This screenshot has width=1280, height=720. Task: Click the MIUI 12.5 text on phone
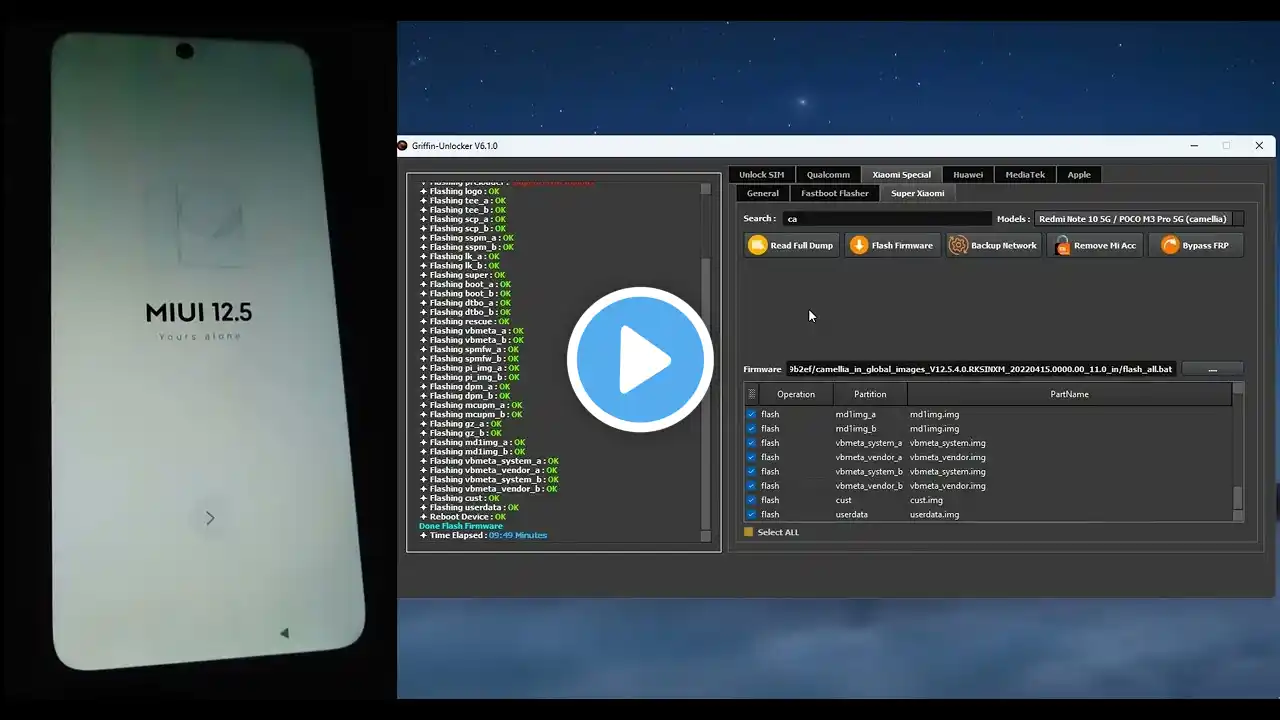pos(199,313)
